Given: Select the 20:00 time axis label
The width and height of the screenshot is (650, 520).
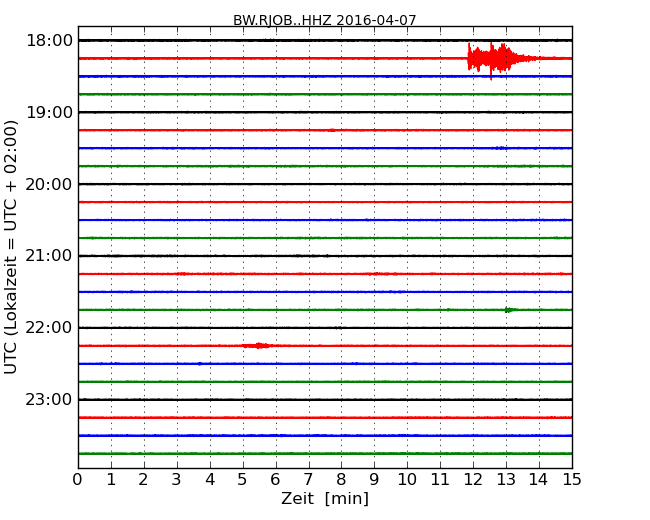Looking at the screenshot, I should (49, 184).
